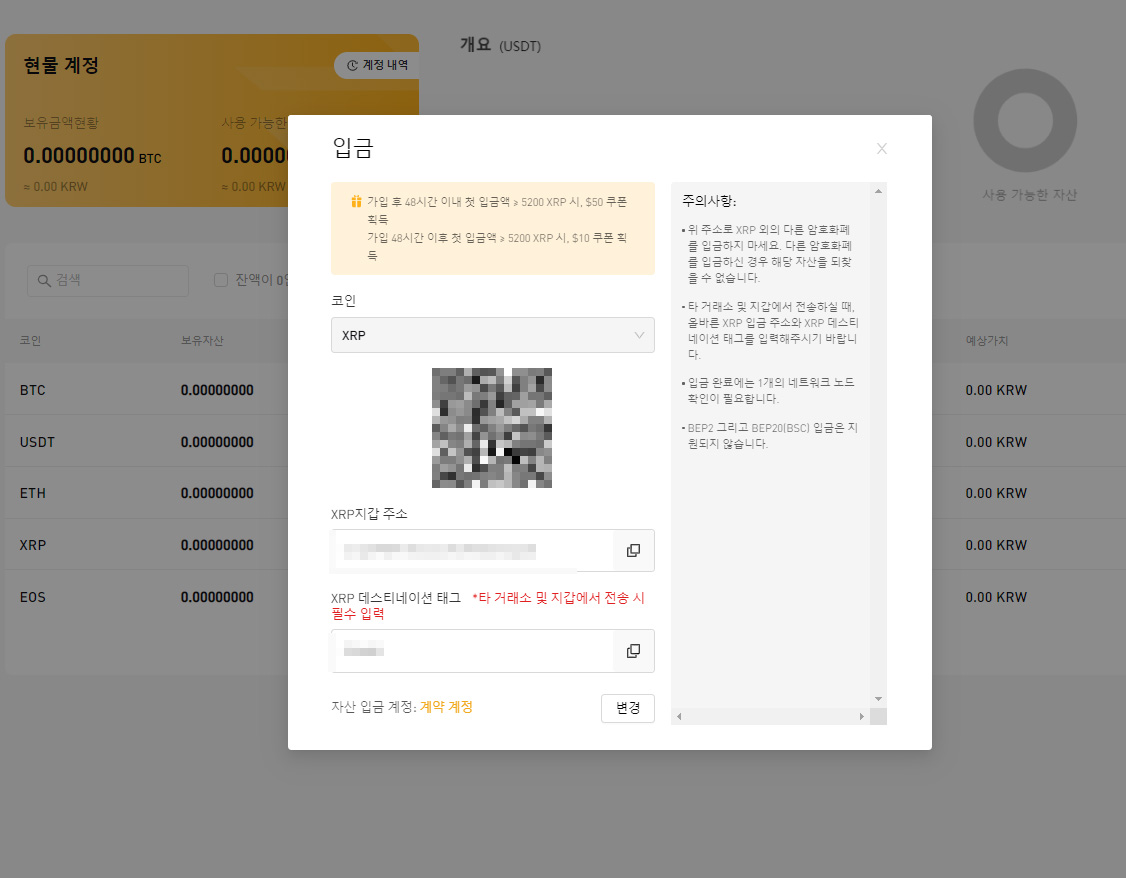Toggle the zero-balance checkbox
Image resolution: width=1126 pixels, height=878 pixels.
click(x=221, y=280)
